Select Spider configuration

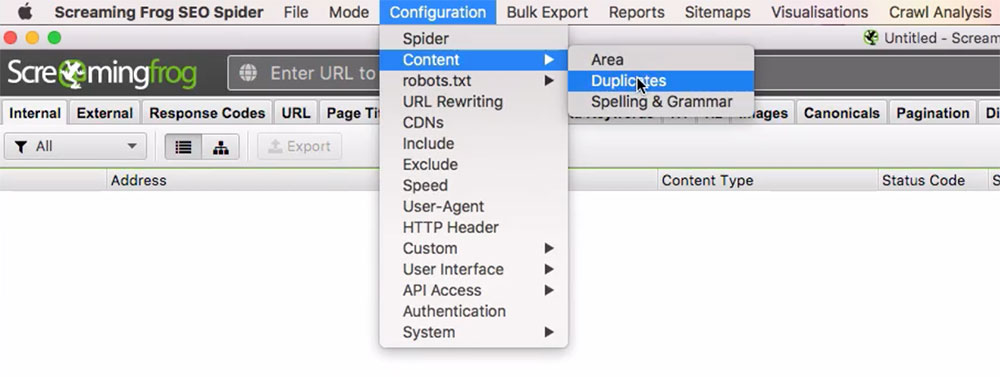[473, 39]
